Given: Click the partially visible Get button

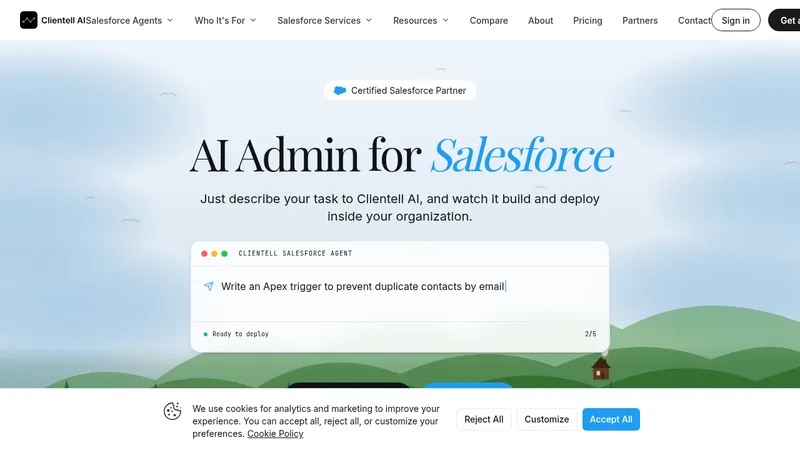Looking at the screenshot, I should [x=785, y=20].
